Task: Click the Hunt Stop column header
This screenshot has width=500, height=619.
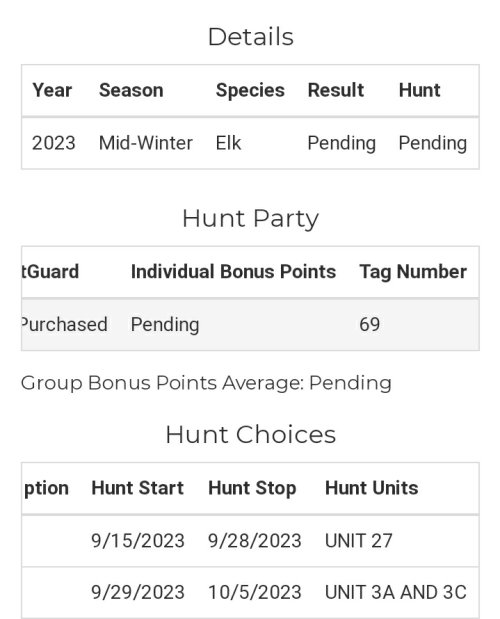Action: (252, 488)
